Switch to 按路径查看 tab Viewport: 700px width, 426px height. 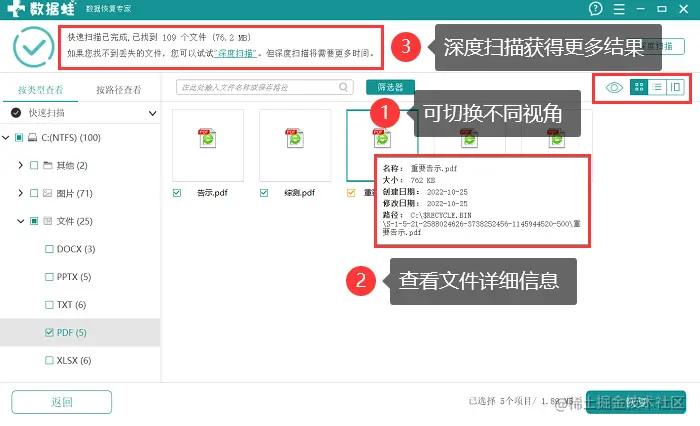click(x=119, y=90)
